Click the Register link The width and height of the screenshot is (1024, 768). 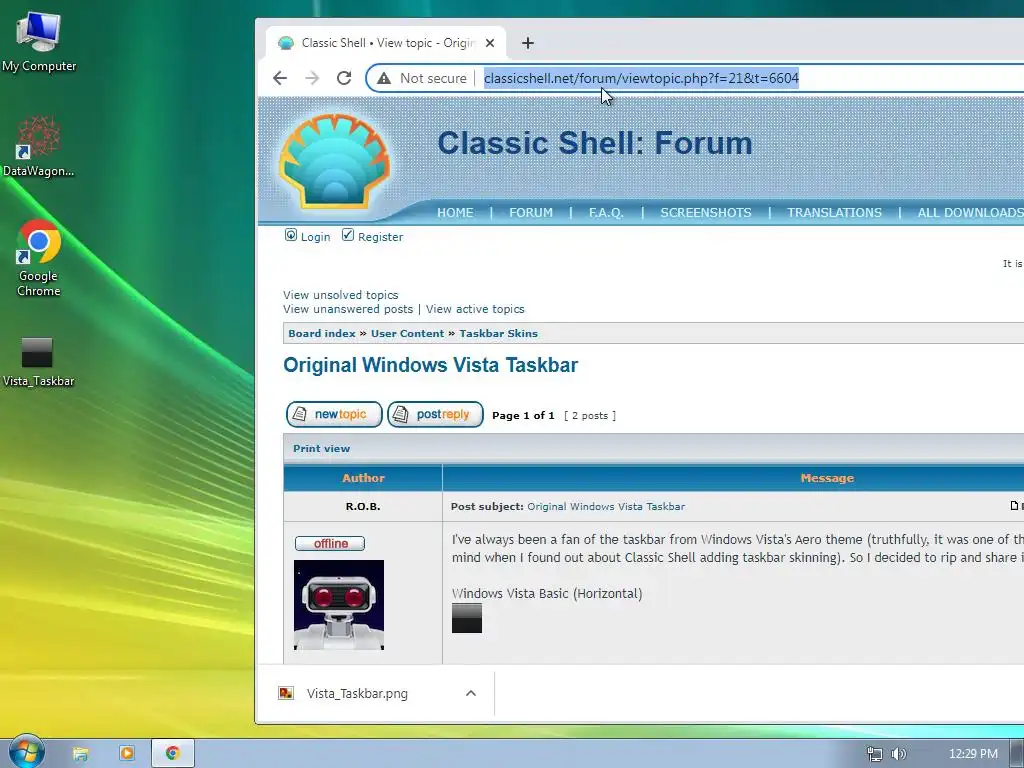pos(381,237)
